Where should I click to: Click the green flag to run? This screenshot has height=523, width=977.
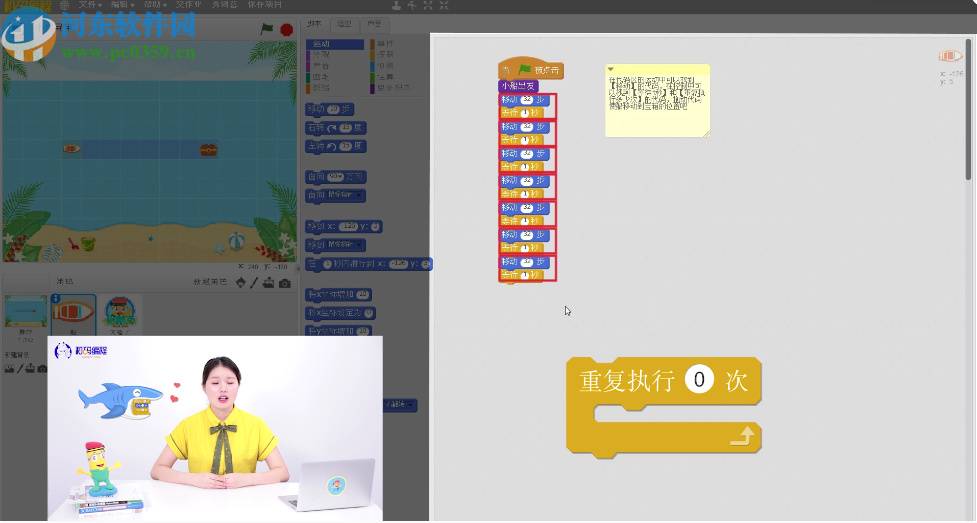pos(267,29)
